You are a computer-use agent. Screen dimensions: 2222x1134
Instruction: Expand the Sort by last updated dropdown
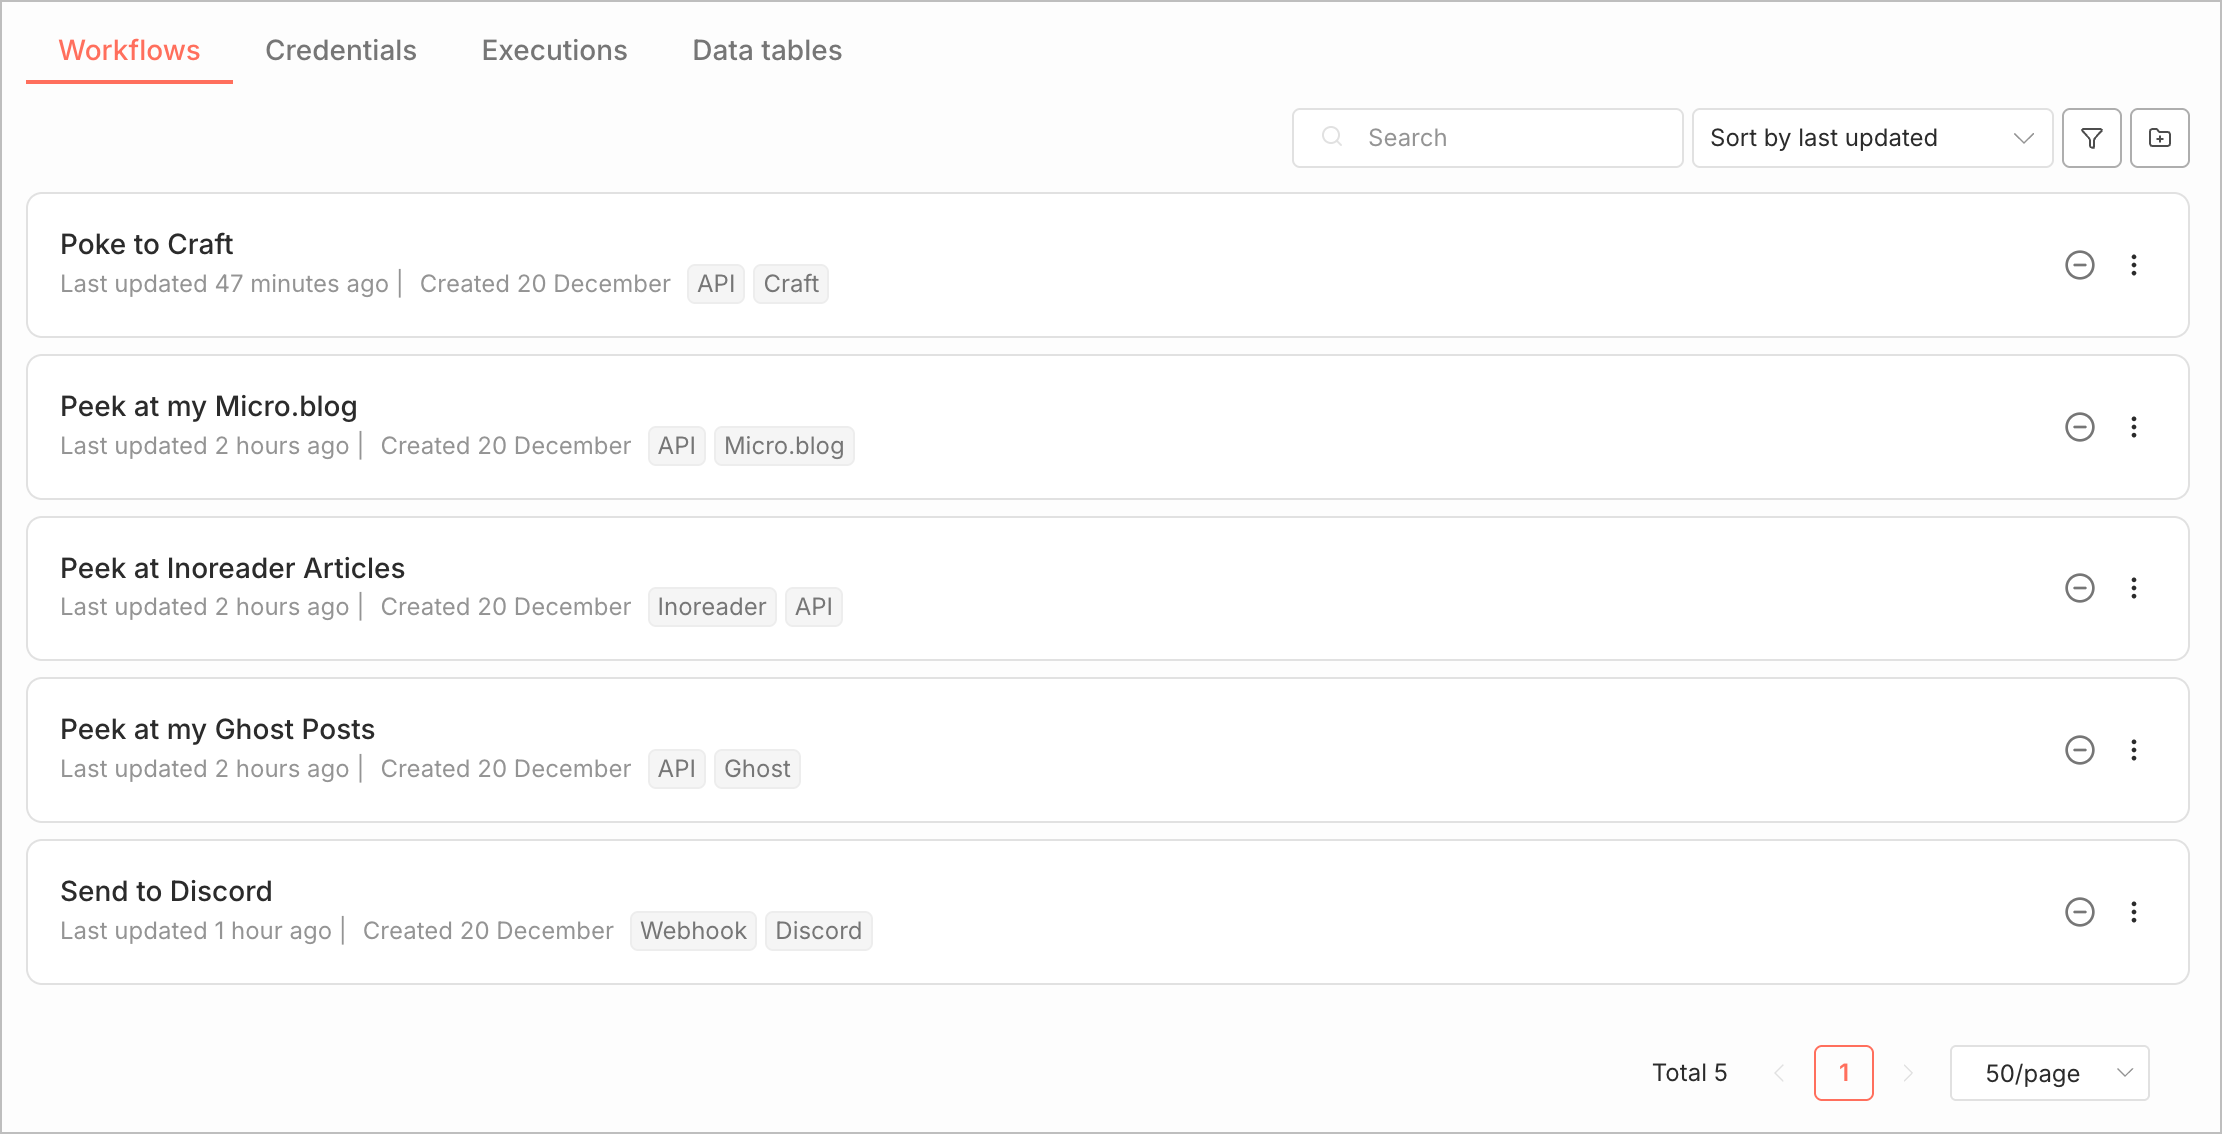tap(1871, 138)
